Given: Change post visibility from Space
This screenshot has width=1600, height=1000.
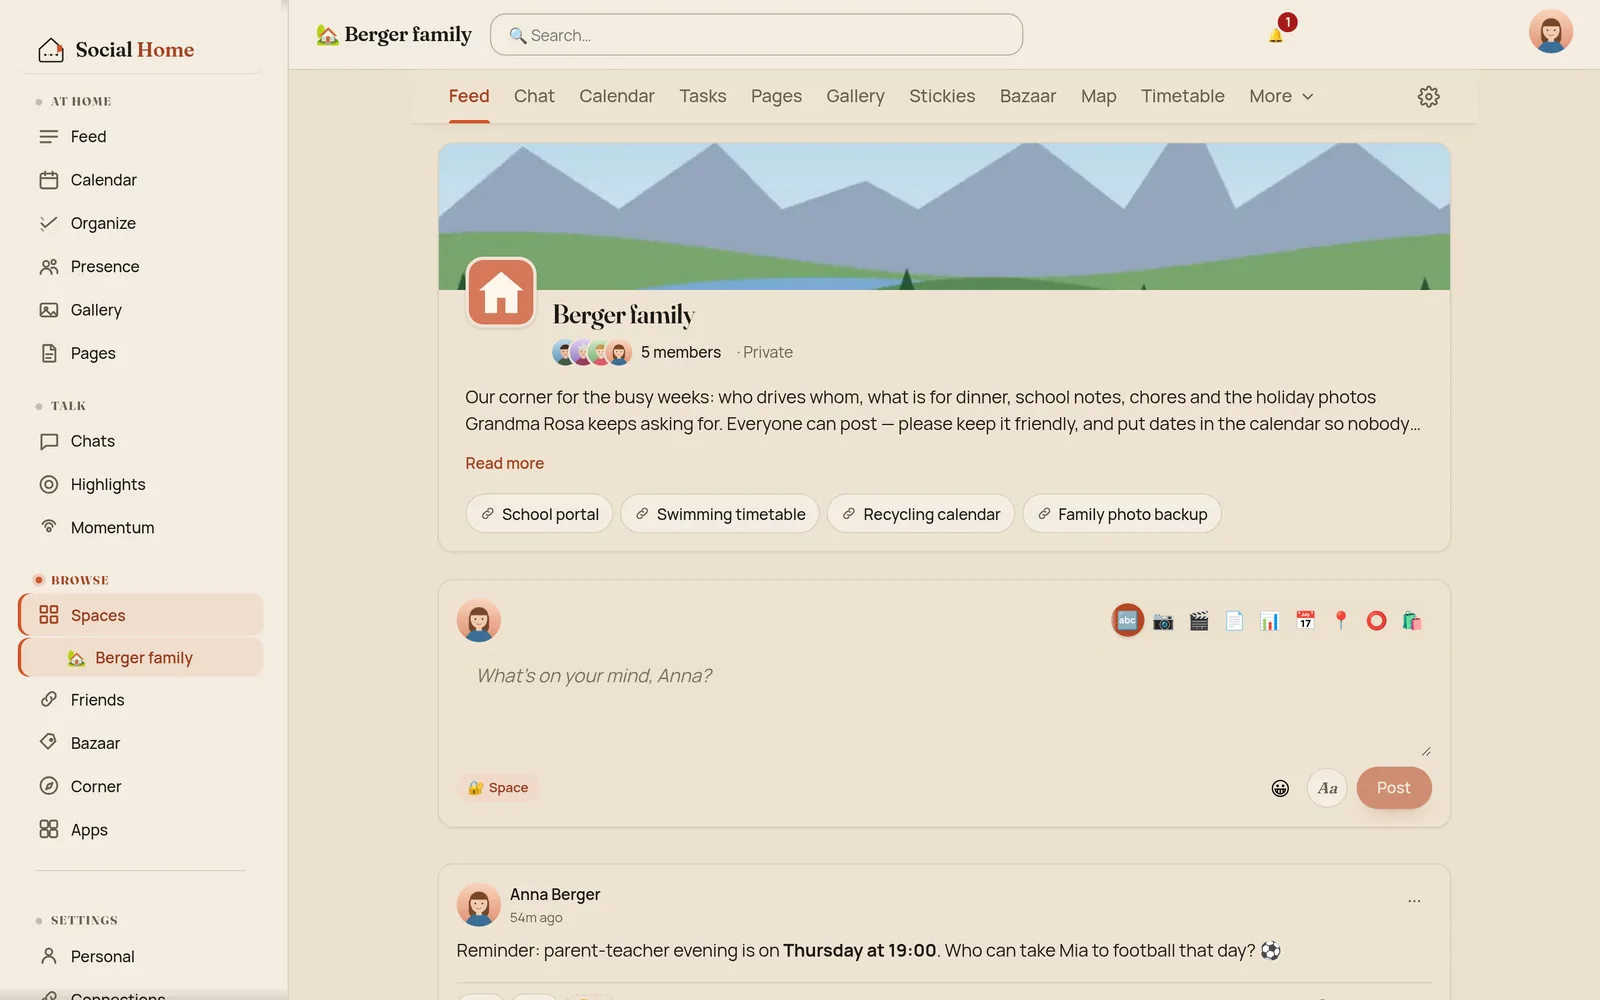Looking at the screenshot, I should click(498, 788).
